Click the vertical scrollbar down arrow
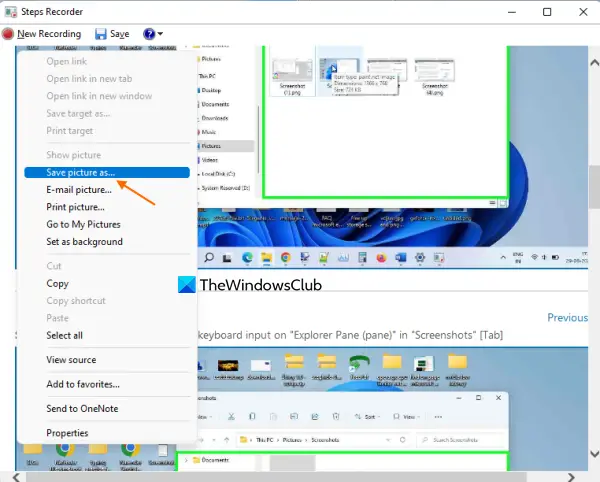The width and height of the screenshot is (600, 482). [594, 454]
